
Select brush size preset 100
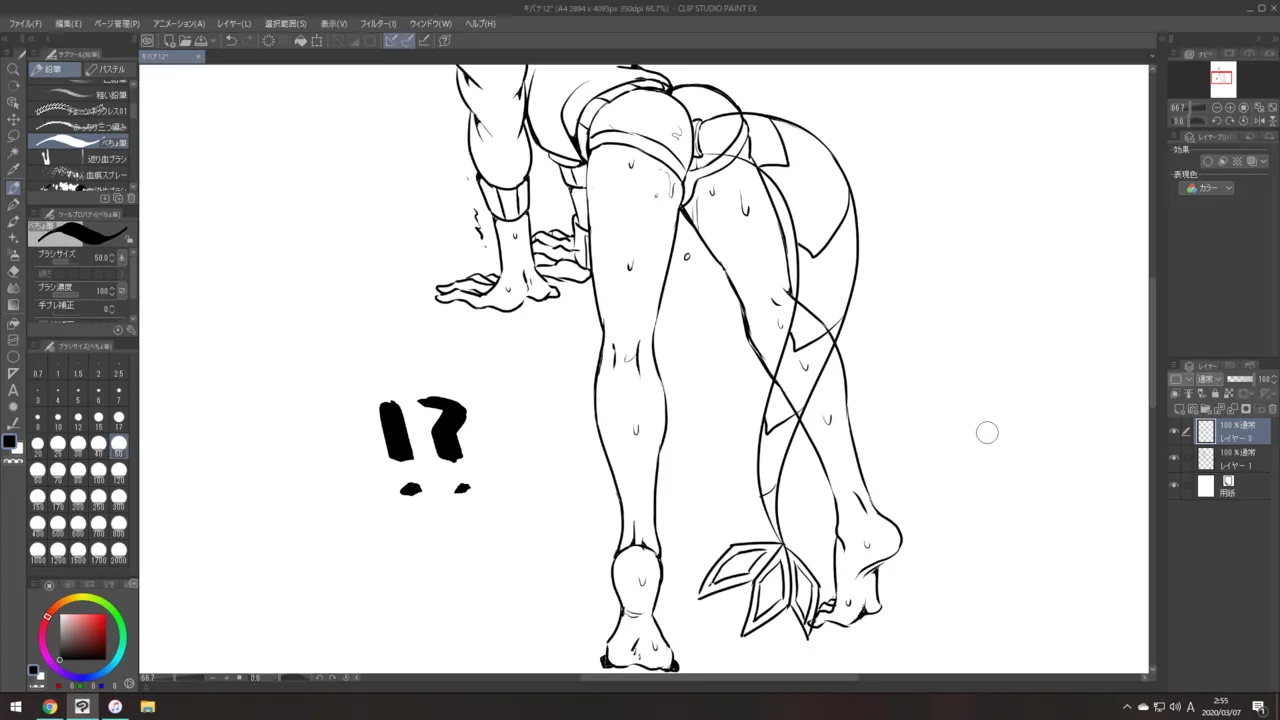coord(98,469)
